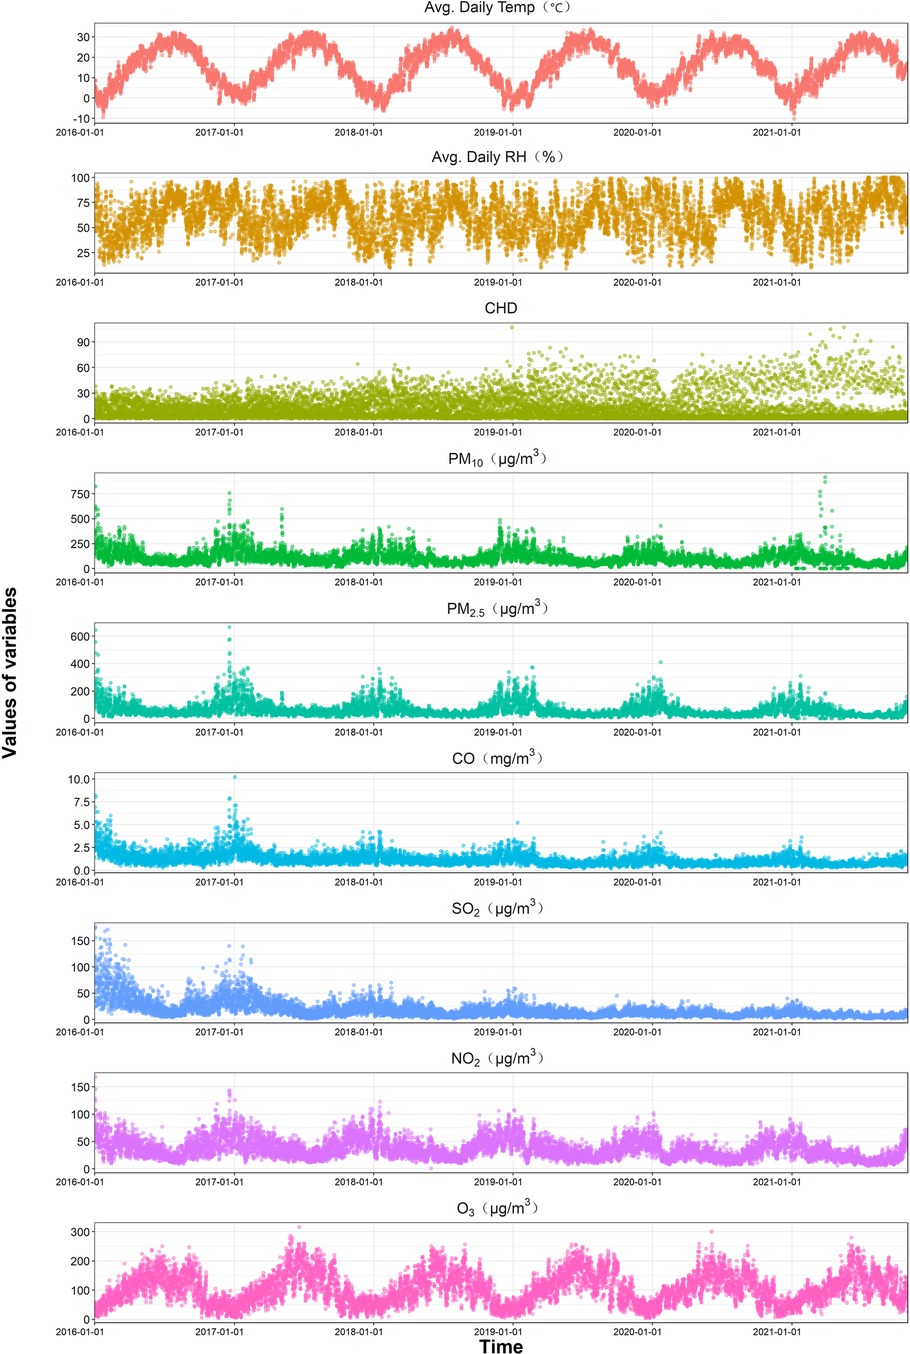This screenshot has height=1354, width=910.
Task: Click the '500' tick in PM10 panel
Action: coord(81,519)
